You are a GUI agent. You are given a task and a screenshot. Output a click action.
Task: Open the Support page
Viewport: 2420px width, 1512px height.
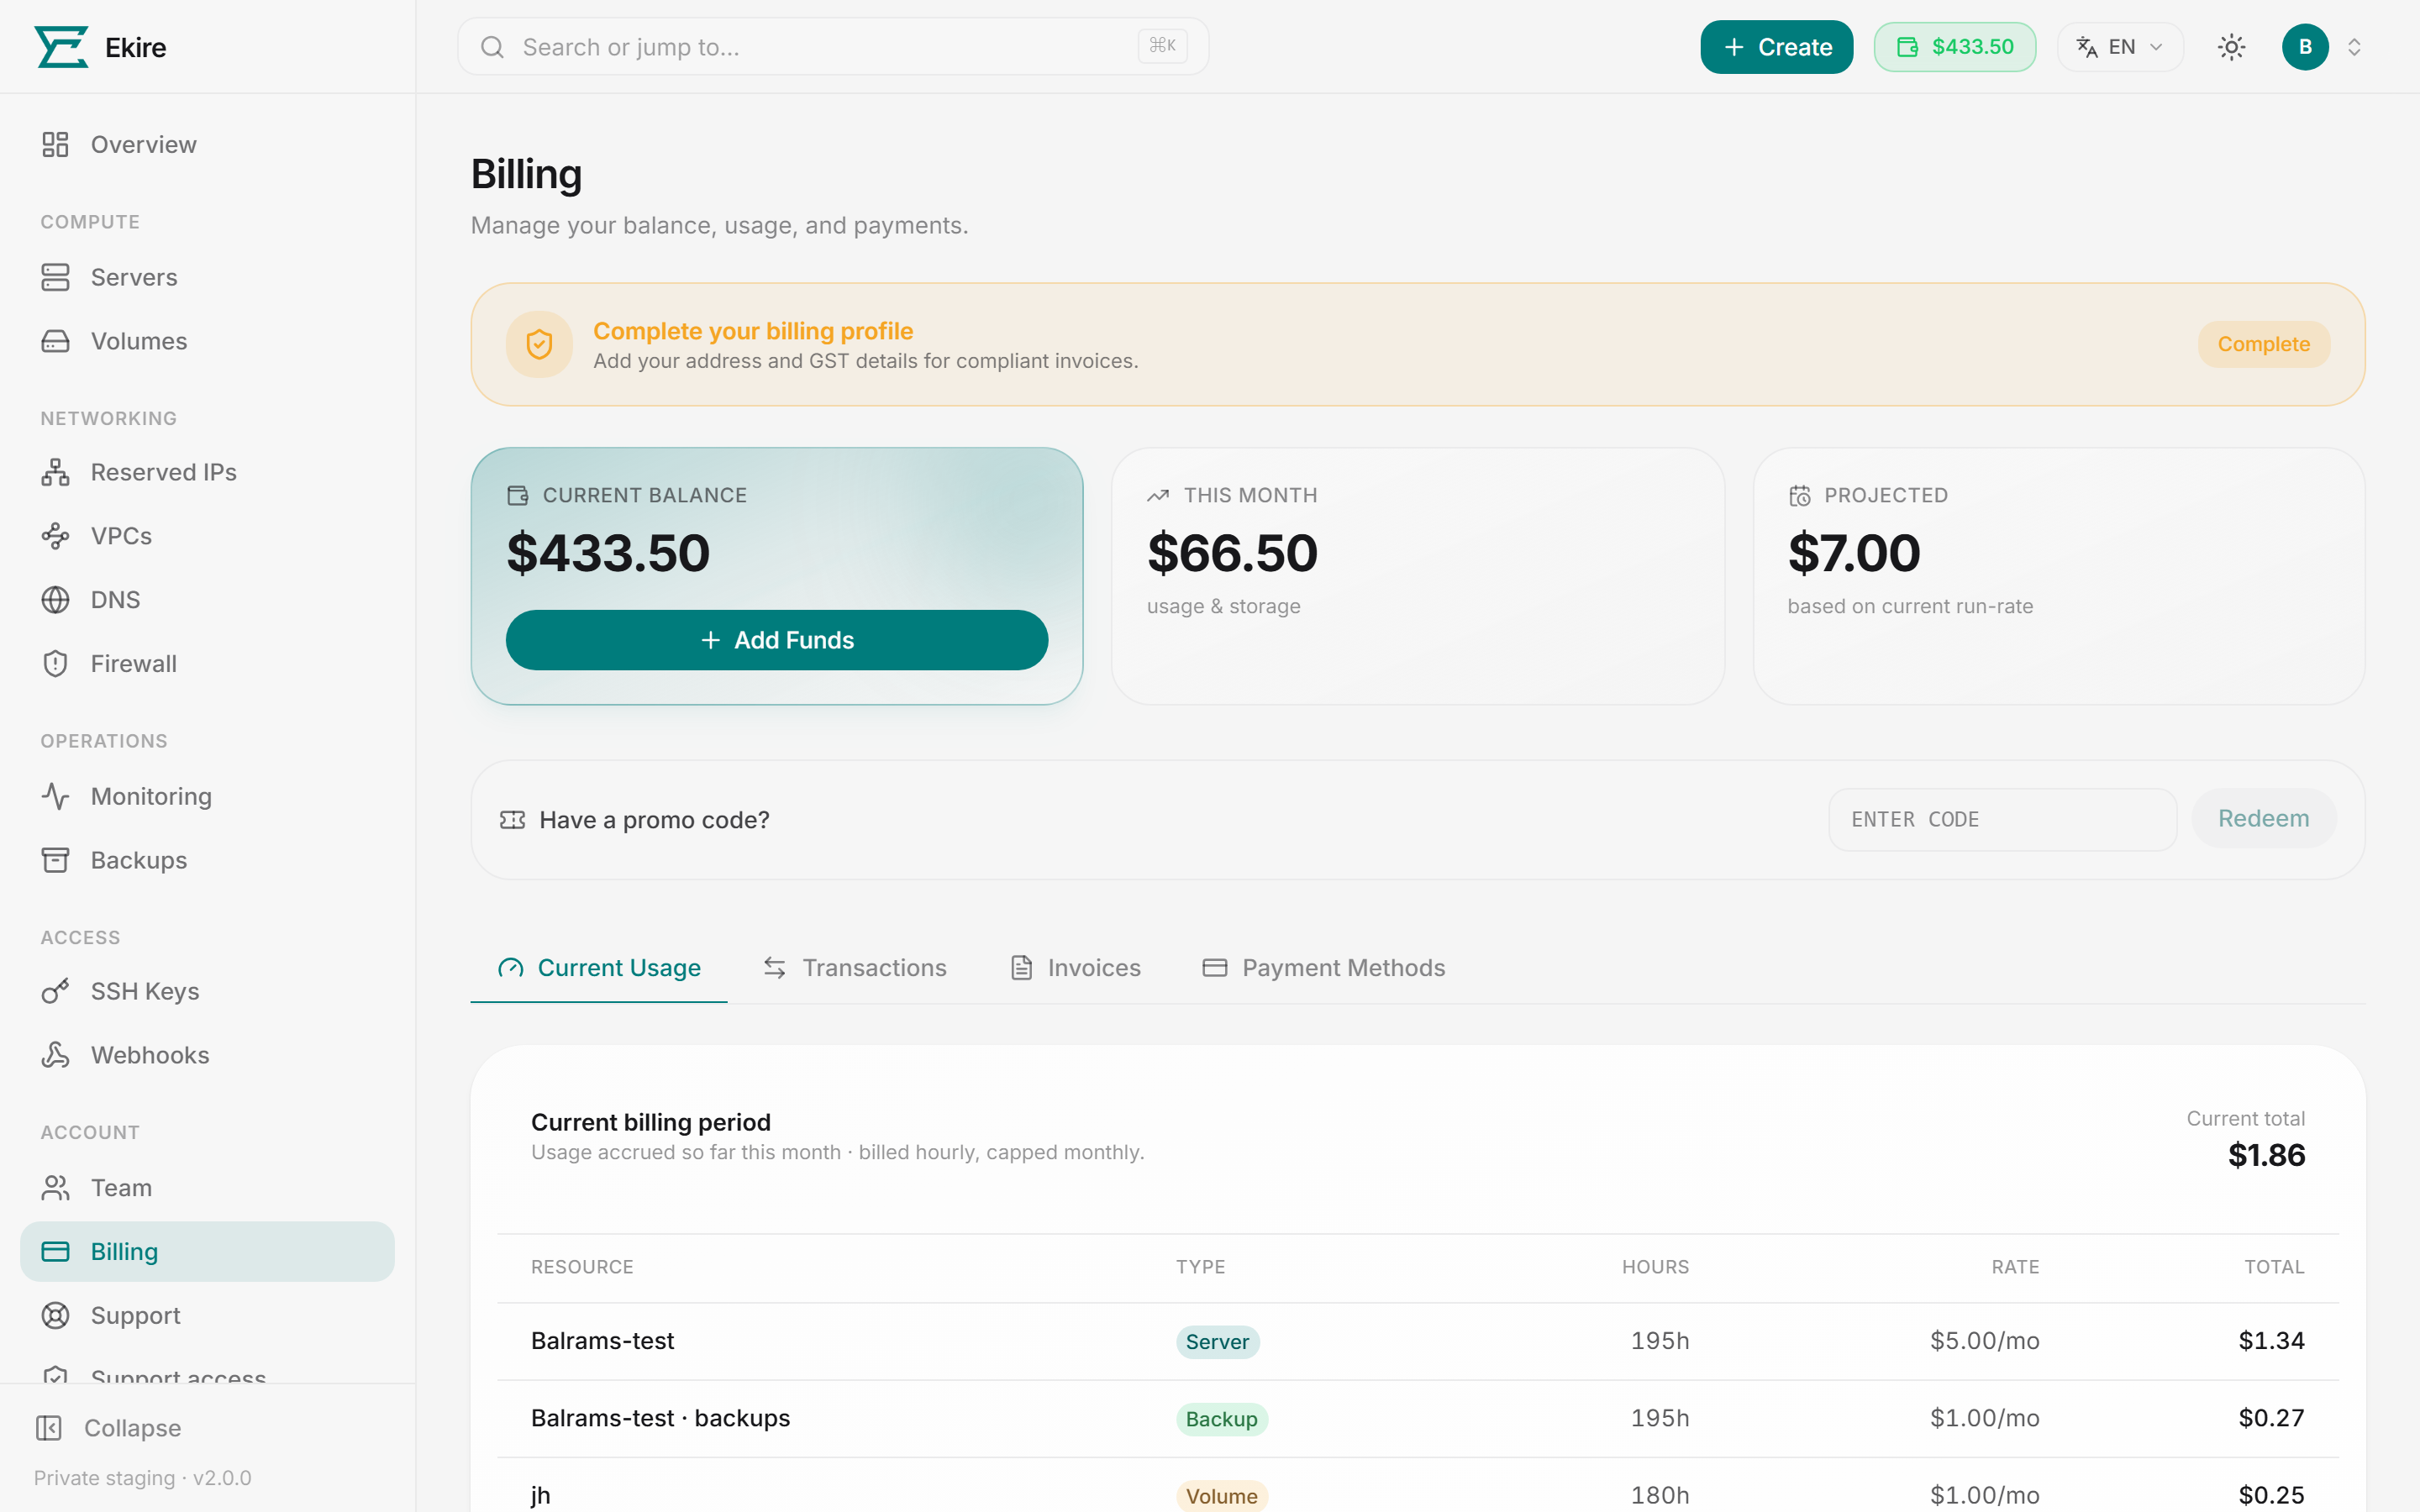207,1316
